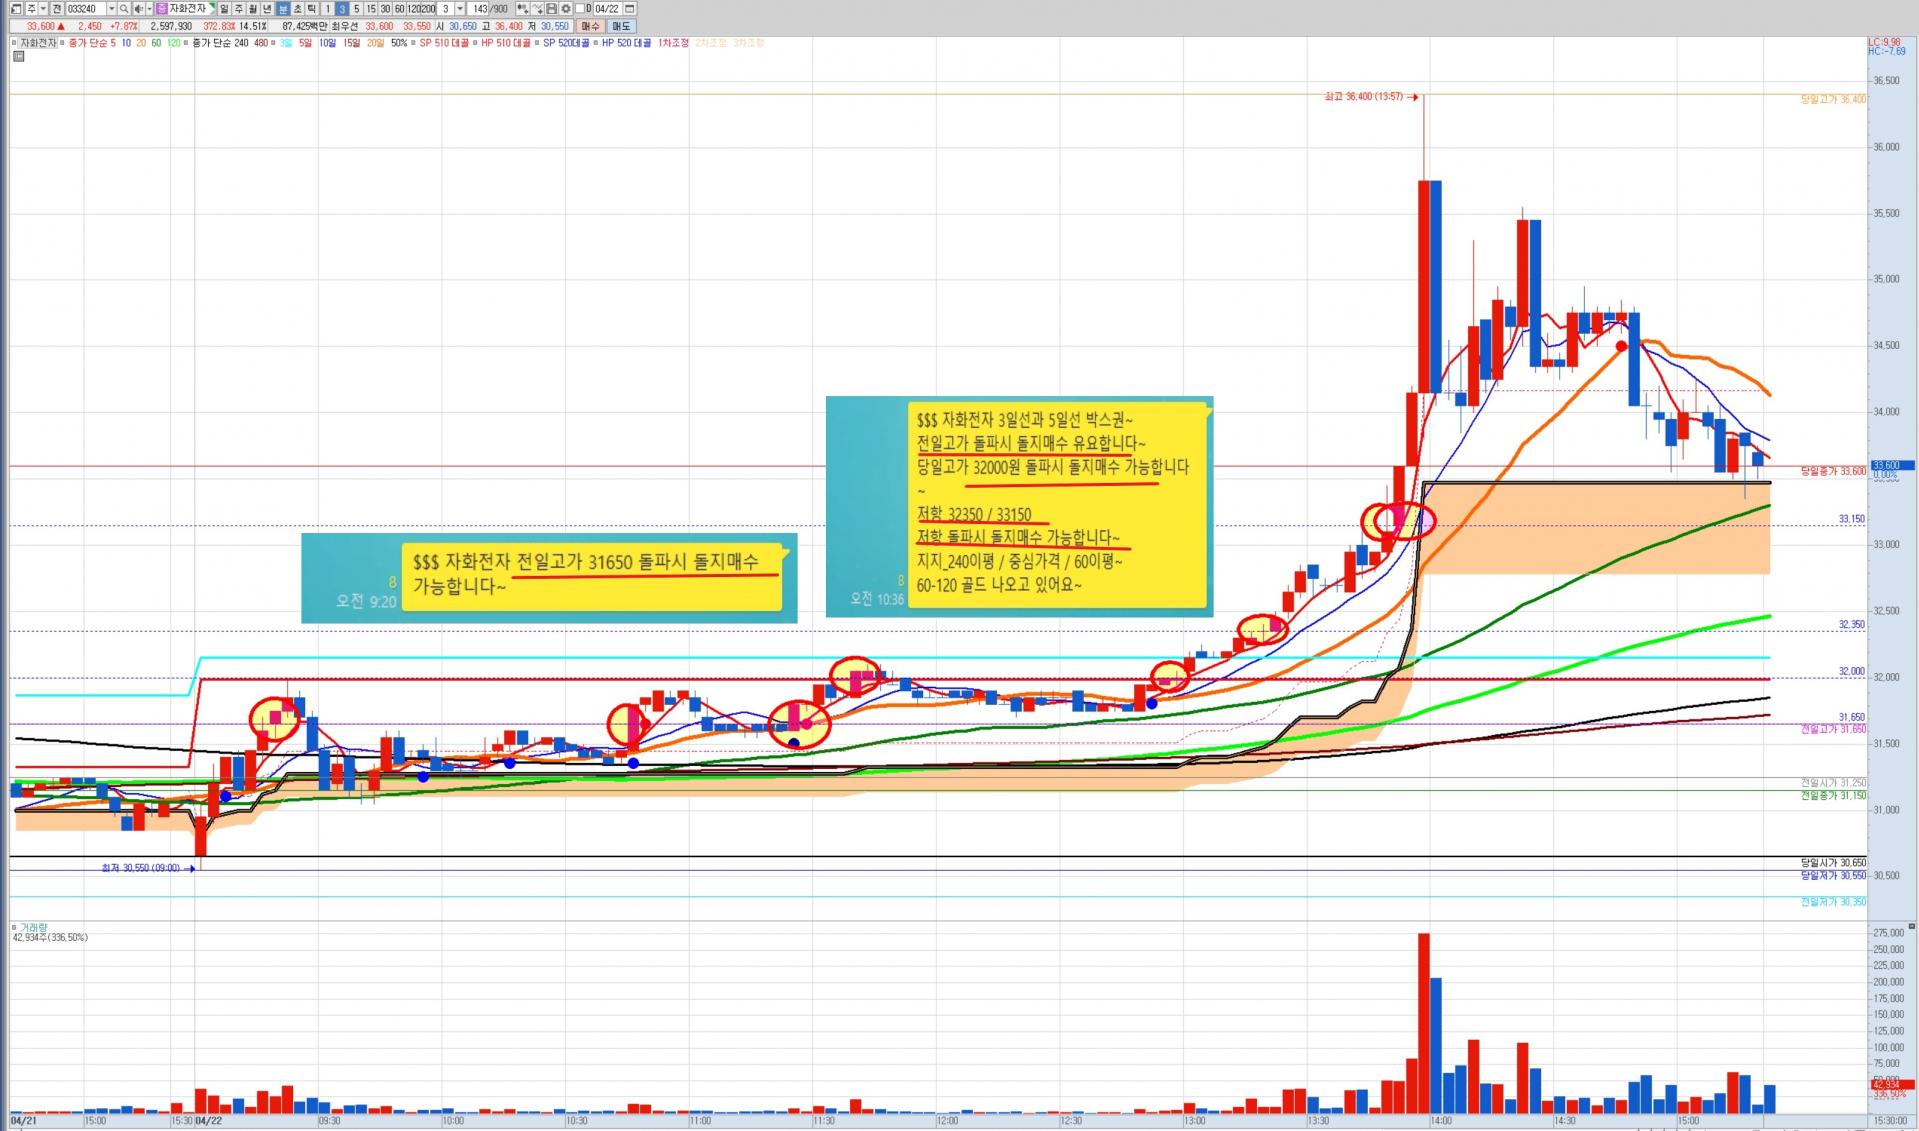The image size is (1919, 1131).
Task: Click the SP 510 대골 indicator legend
Action: [444, 43]
